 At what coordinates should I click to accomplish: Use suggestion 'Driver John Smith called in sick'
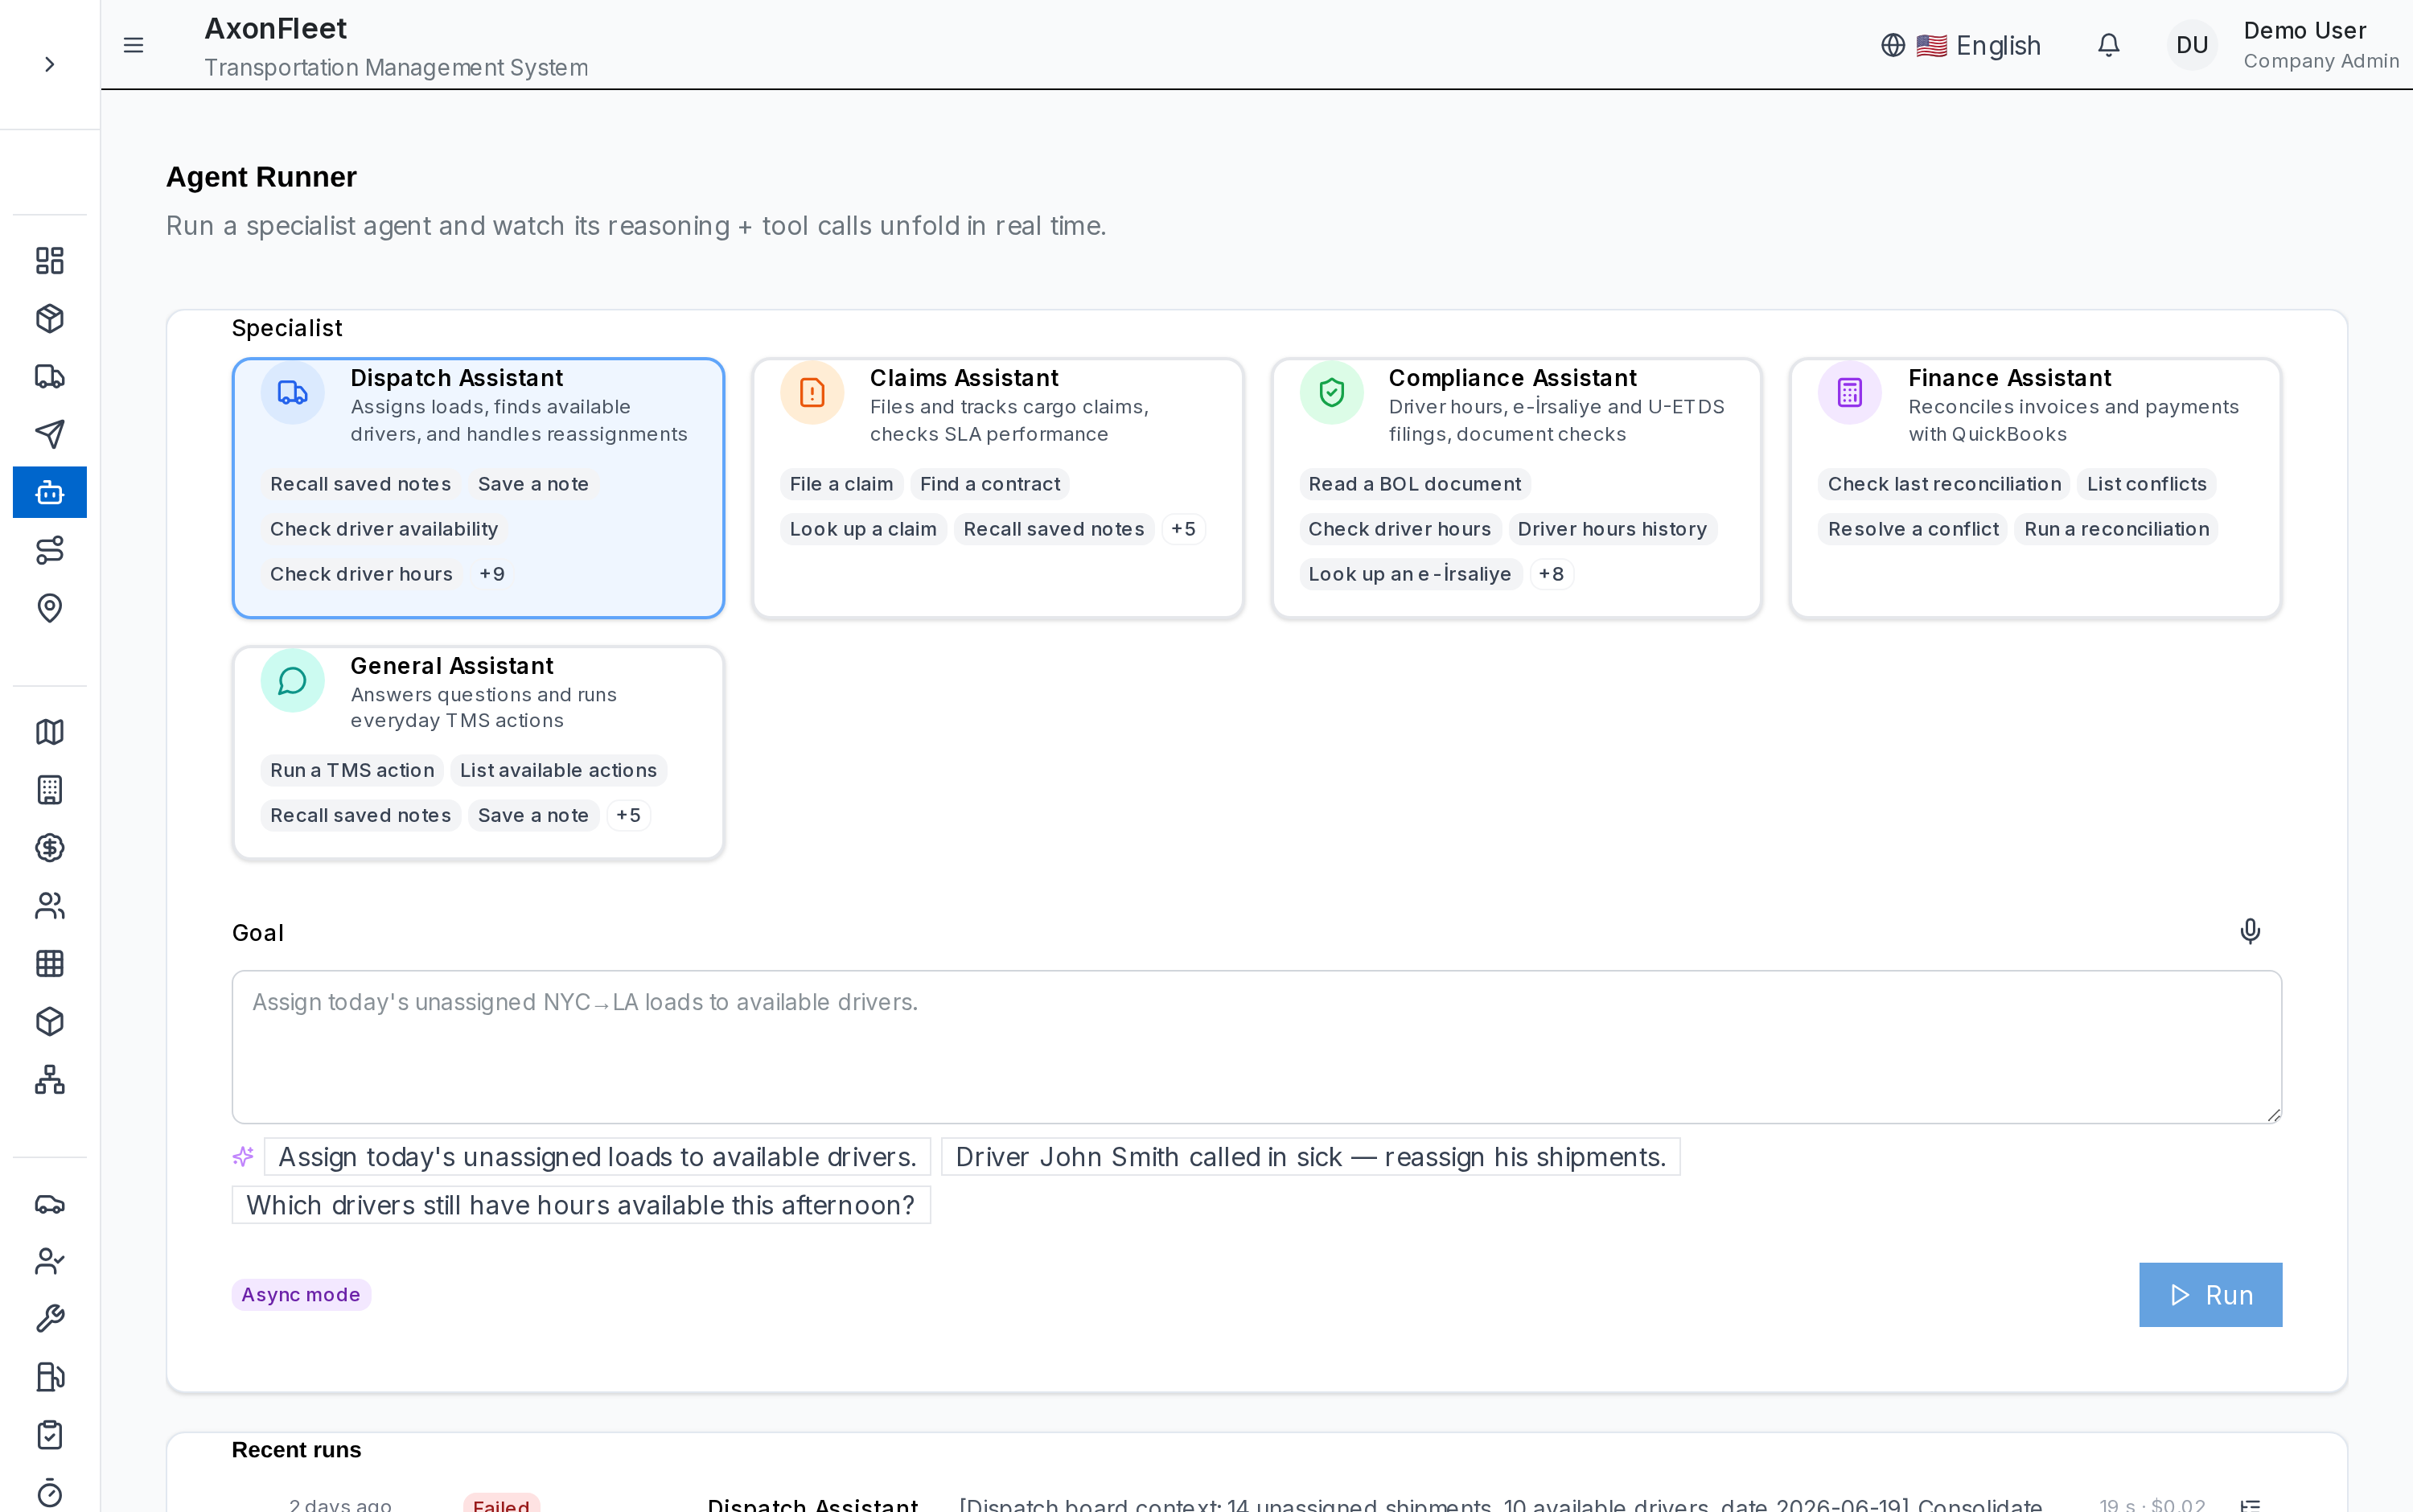(1311, 1157)
